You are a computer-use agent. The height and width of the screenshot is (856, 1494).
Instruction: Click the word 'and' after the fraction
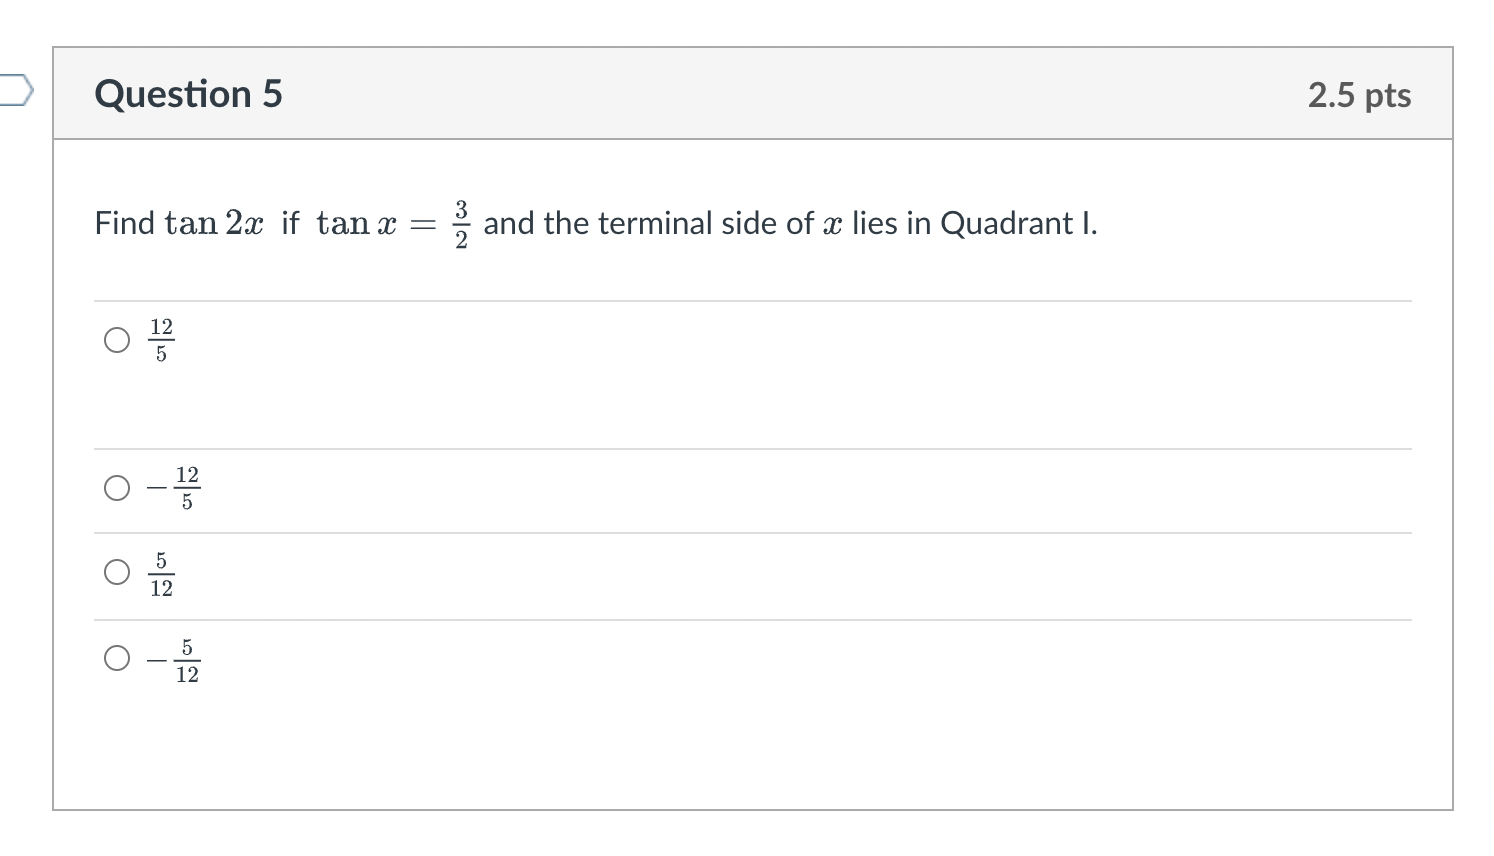pos(509,223)
